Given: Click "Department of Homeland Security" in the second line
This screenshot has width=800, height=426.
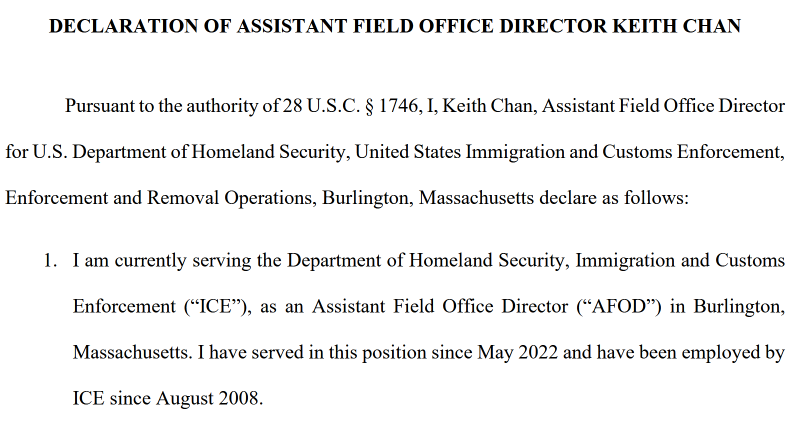Looking at the screenshot, I should click(211, 152).
